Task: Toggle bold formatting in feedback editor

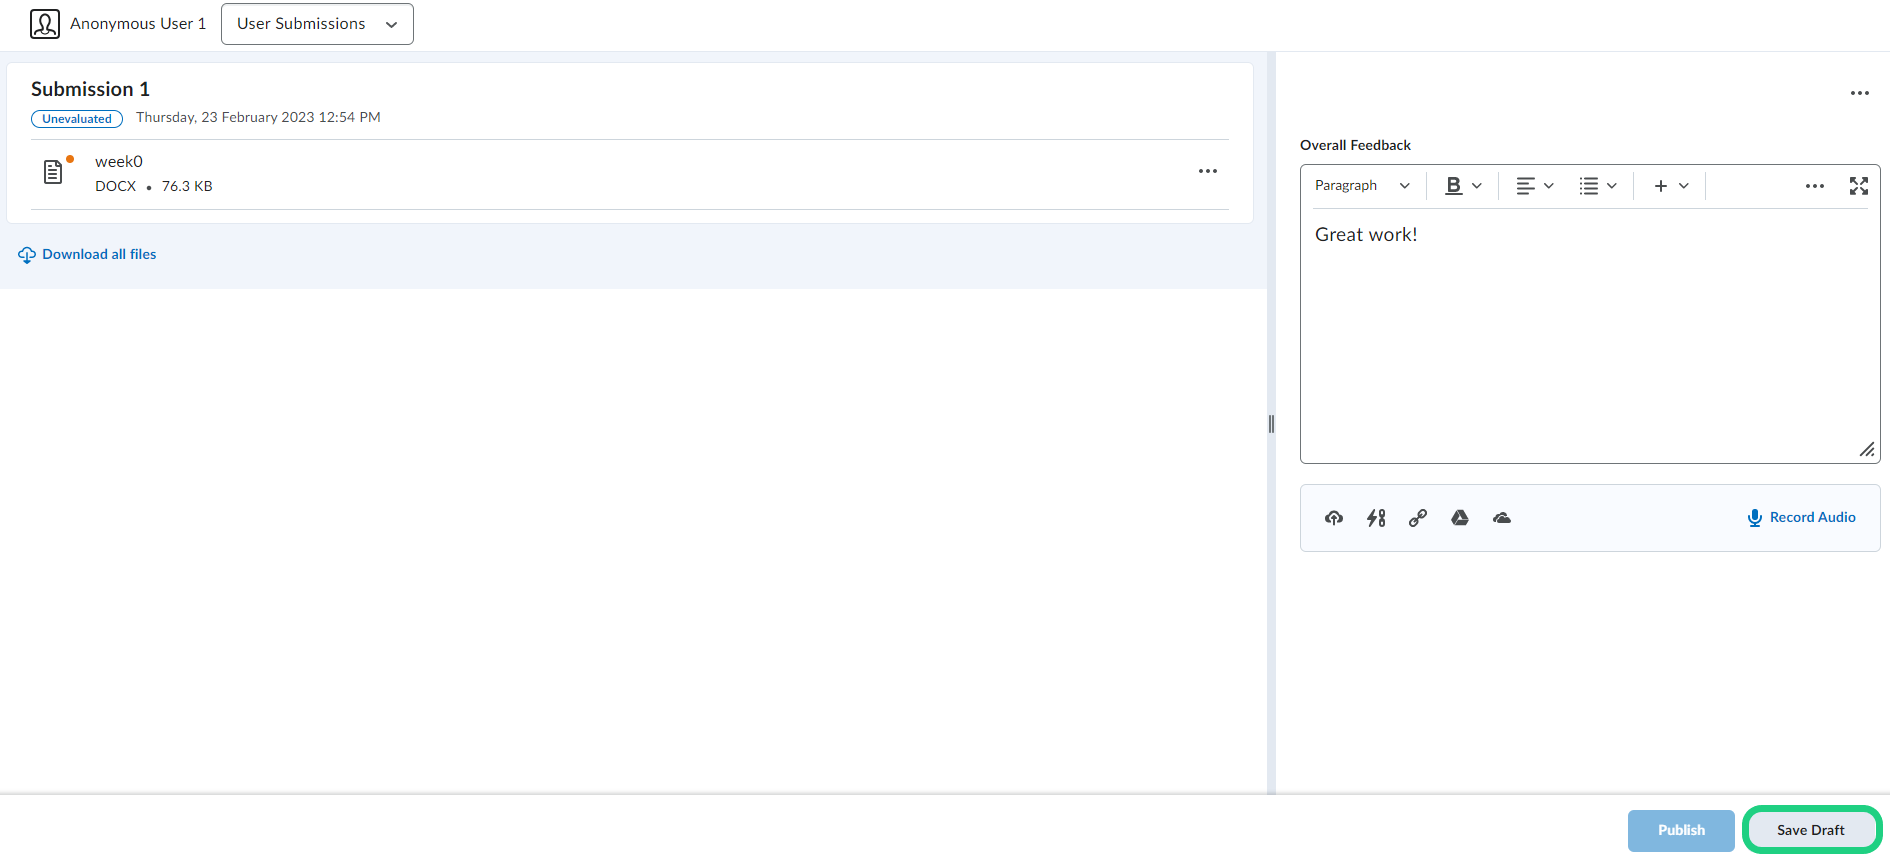Action: [x=1454, y=186]
